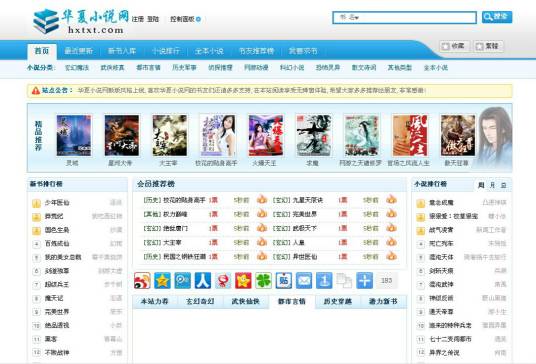Open the 新书入库 navigation item
536x364 pixels.
[122, 51]
